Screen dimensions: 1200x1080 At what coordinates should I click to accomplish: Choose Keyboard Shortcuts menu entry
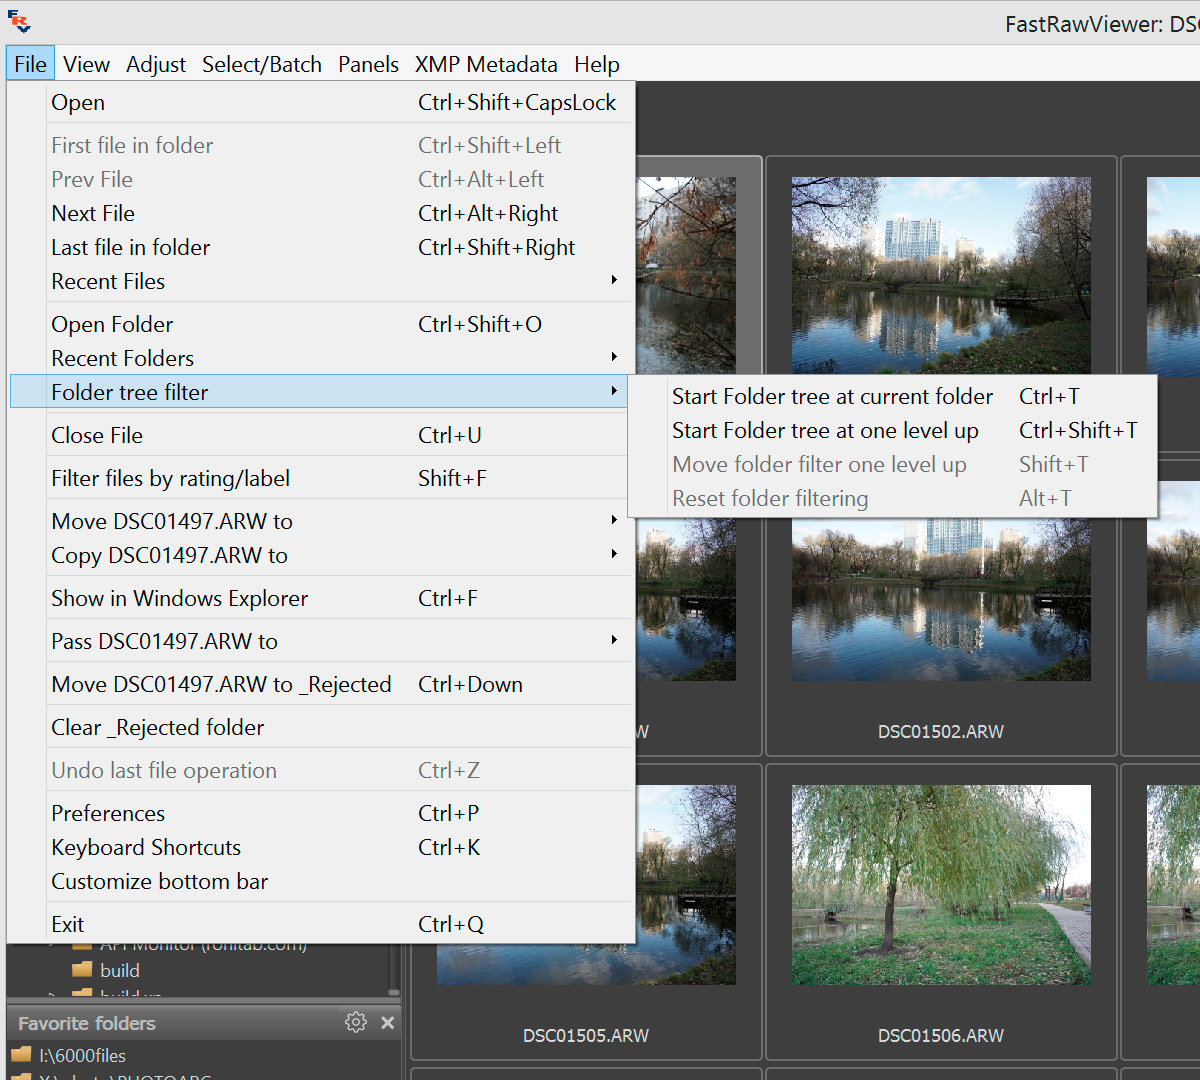146,848
